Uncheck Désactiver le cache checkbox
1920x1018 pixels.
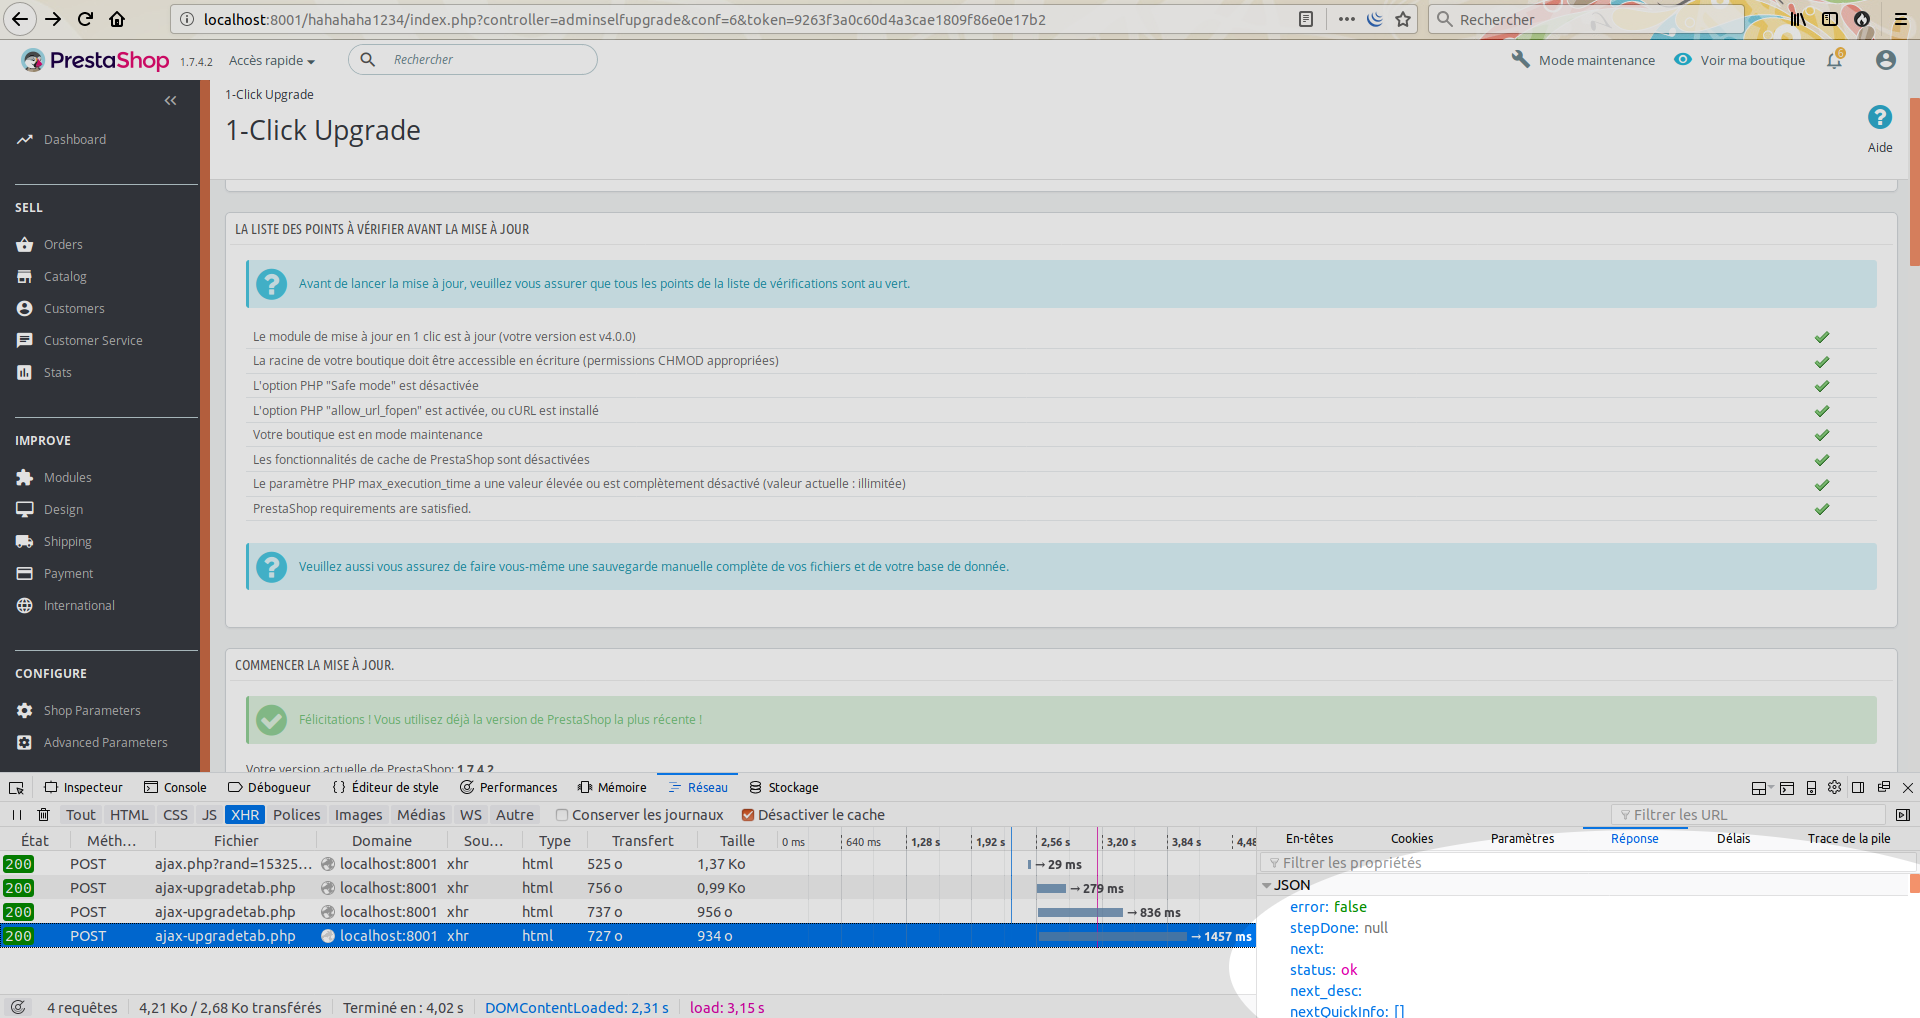[748, 815]
